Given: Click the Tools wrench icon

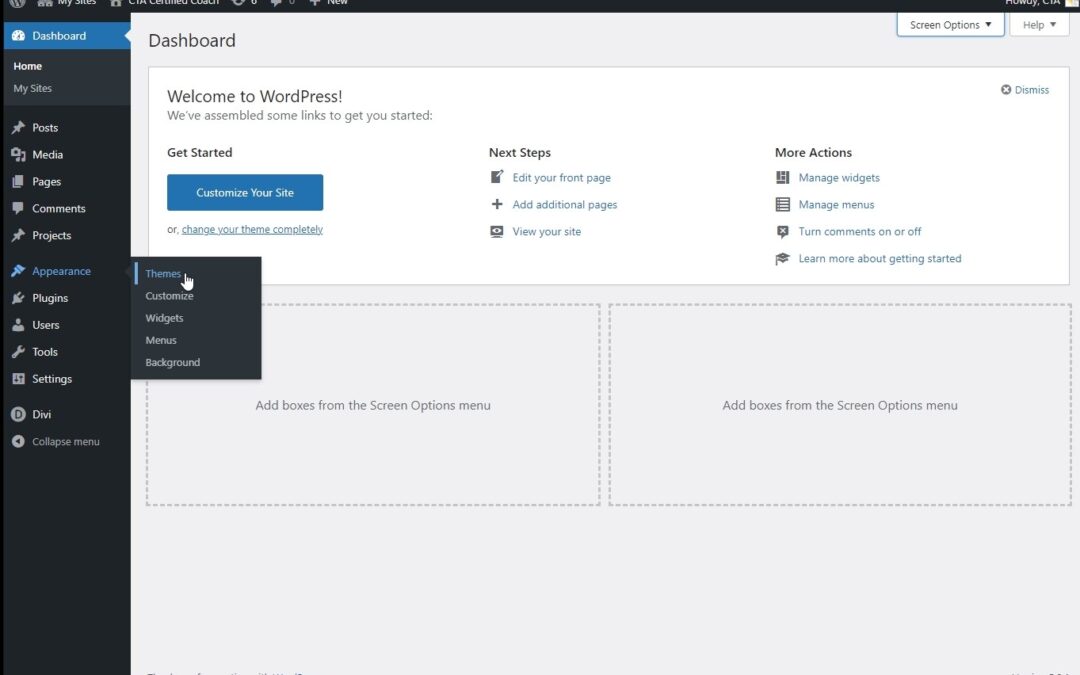Looking at the screenshot, I should pyautogui.click(x=18, y=352).
